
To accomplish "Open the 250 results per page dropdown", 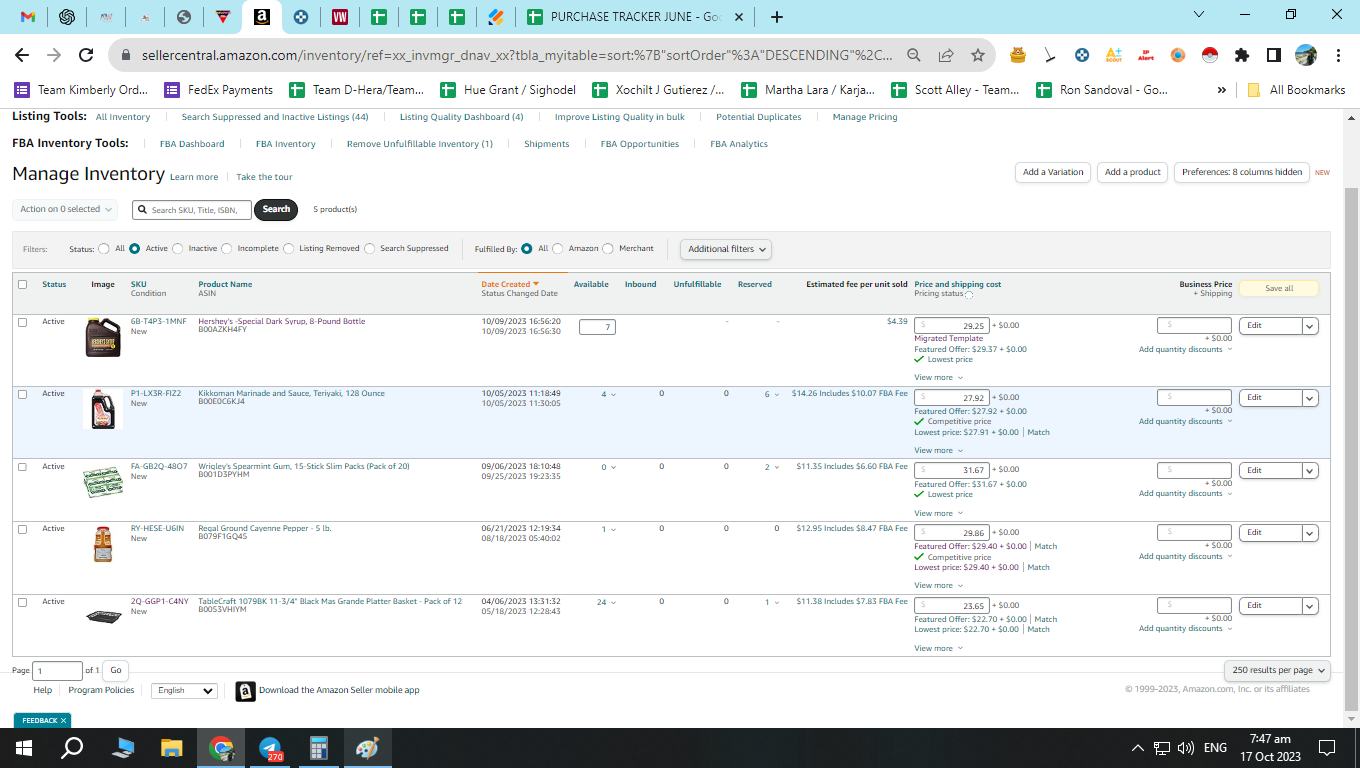I will tap(1277, 670).
